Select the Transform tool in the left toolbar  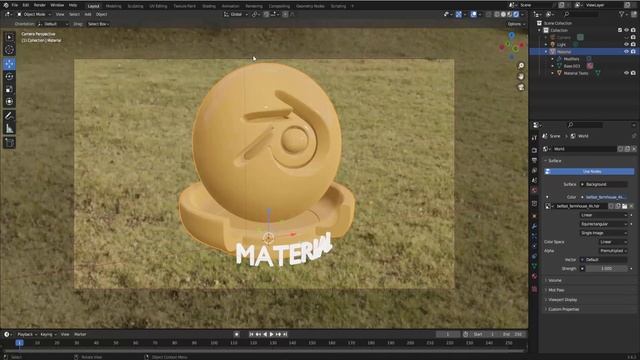(x=9, y=102)
